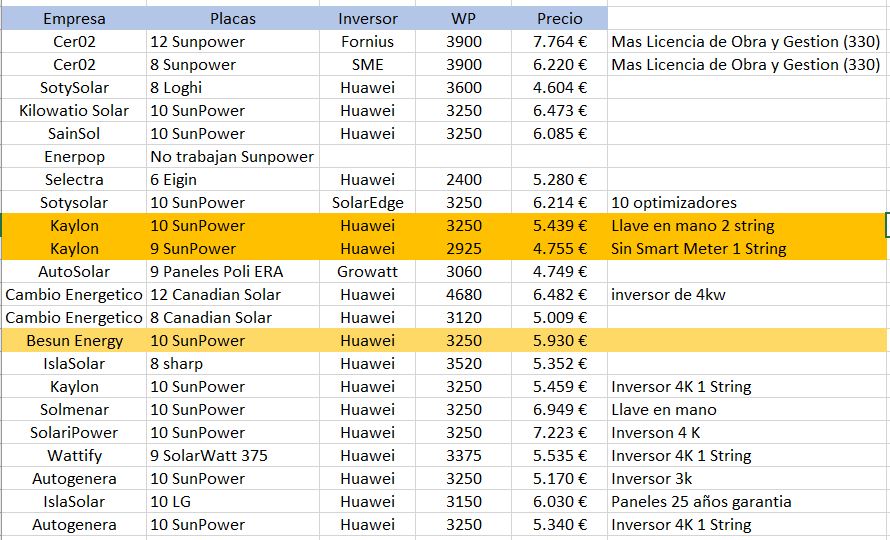Click the Growatt inverter cell

click(367, 271)
